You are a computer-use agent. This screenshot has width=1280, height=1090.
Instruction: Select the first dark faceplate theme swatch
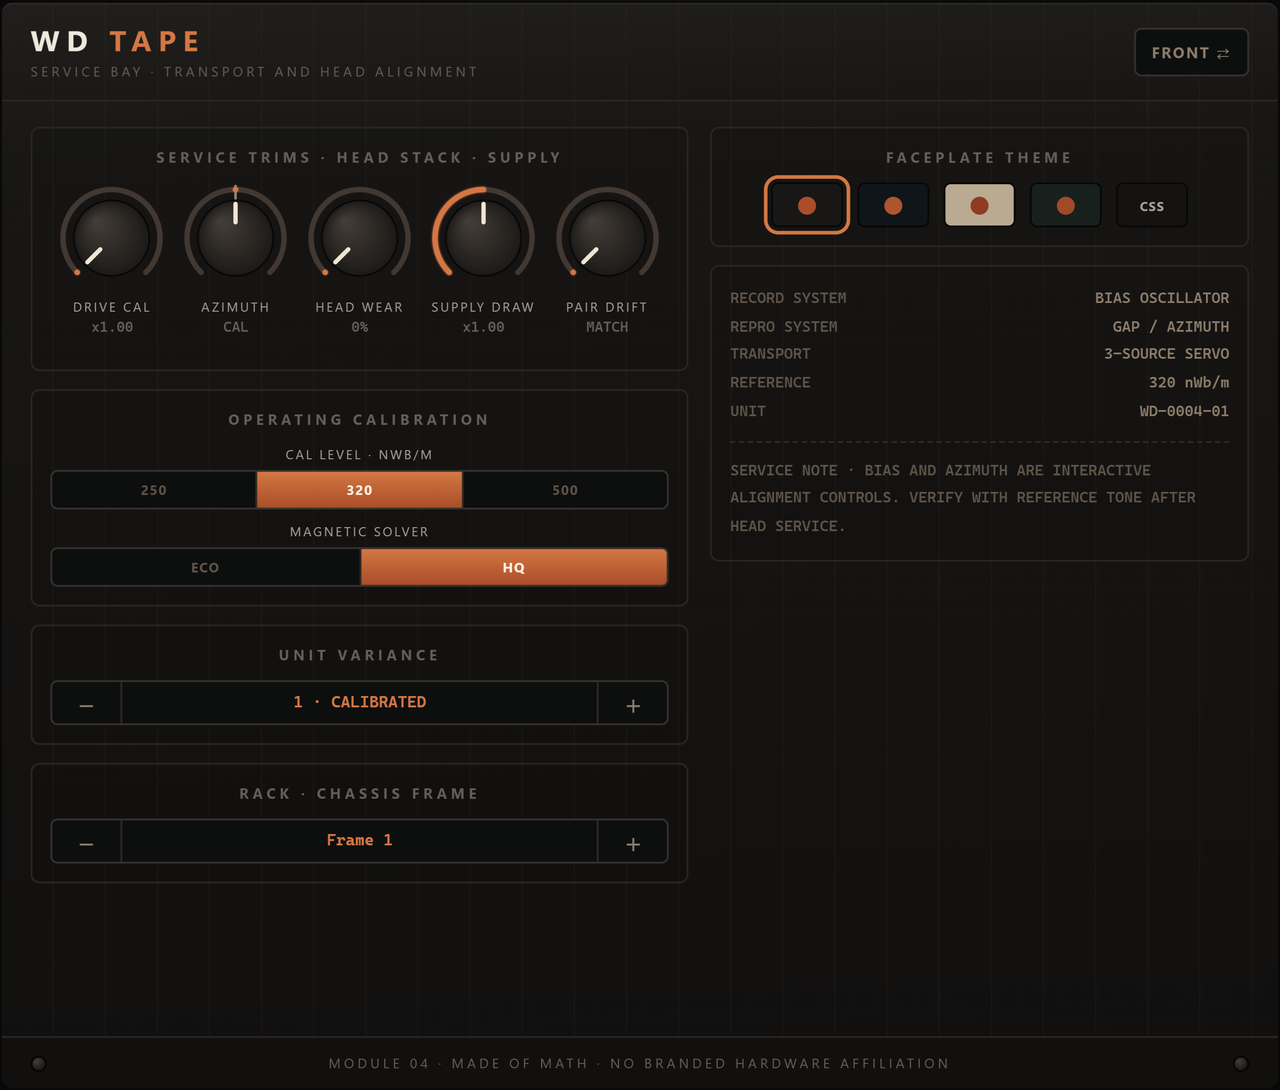click(x=807, y=205)
